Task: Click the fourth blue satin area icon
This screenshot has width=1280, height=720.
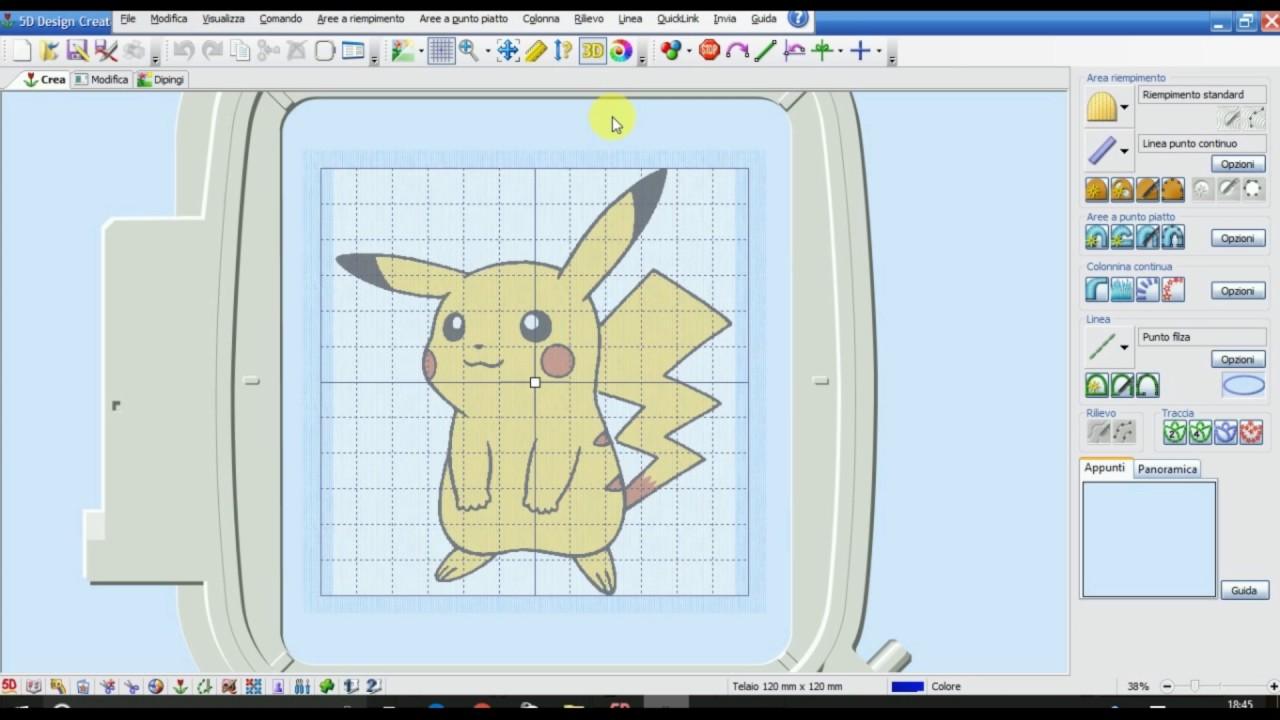Action: tap(1173, 237)
